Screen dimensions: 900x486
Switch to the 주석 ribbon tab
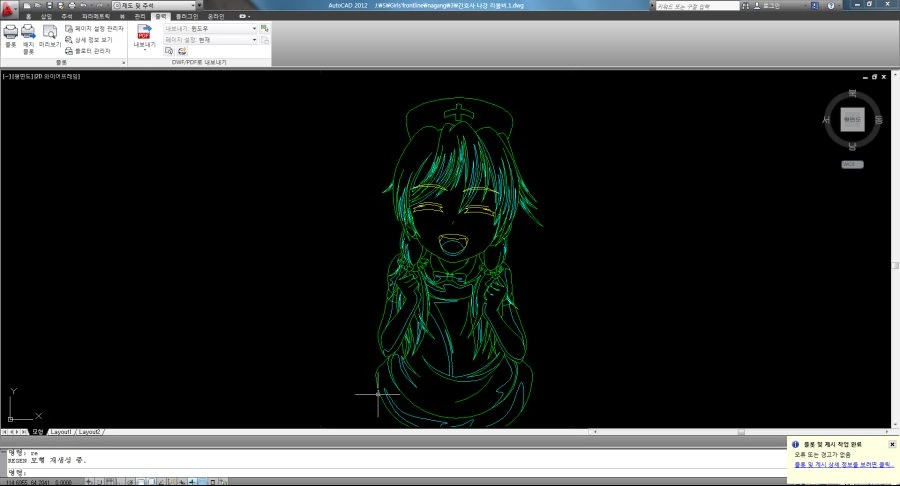click(67, 17)
